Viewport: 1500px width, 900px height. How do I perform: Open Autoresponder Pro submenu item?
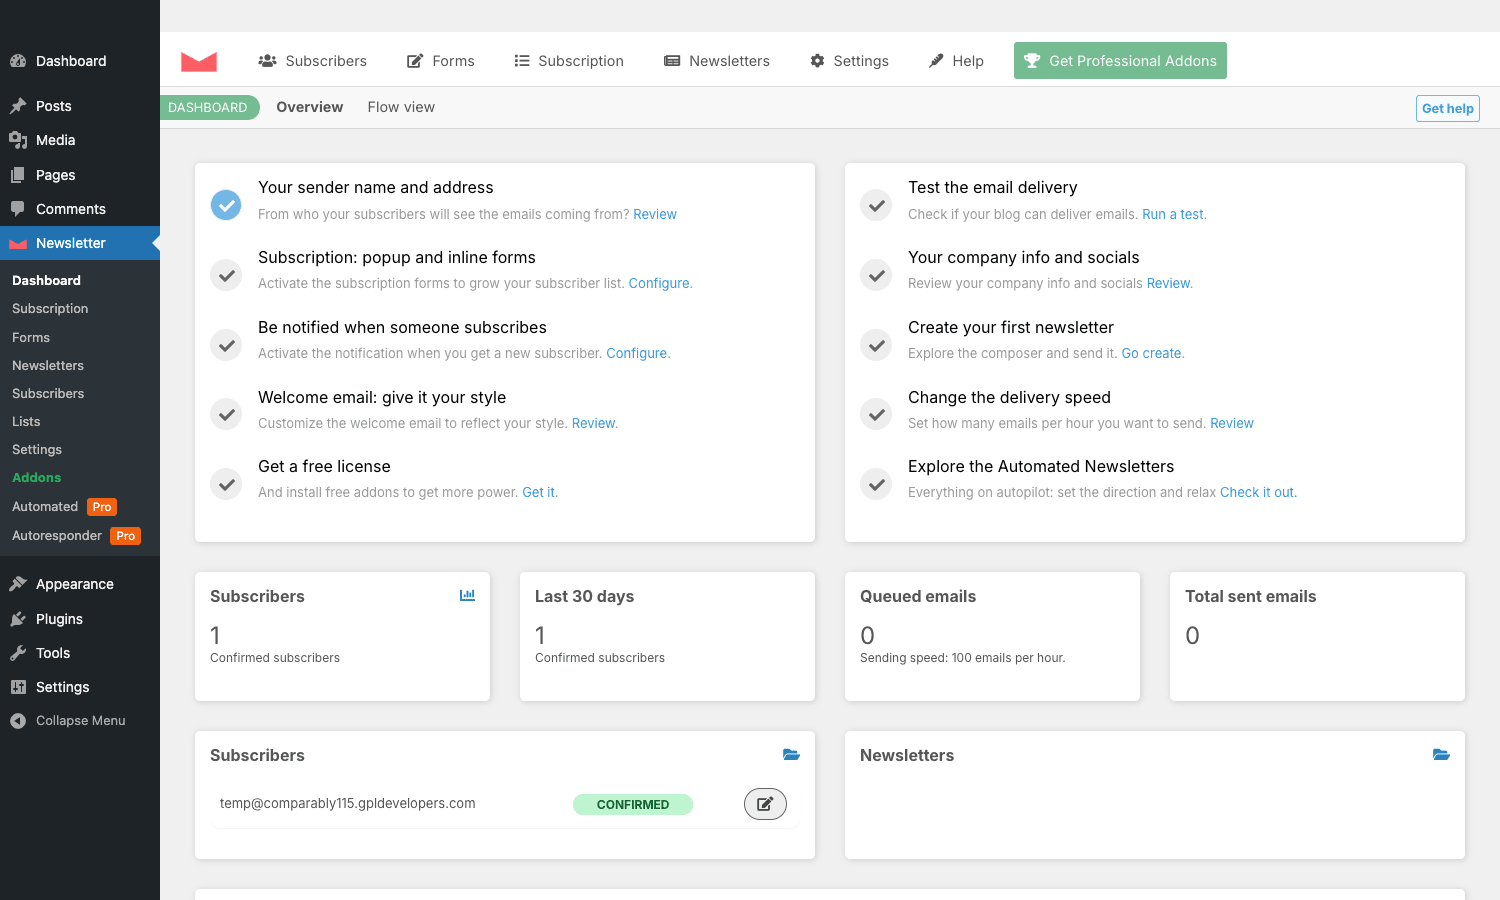76,536
